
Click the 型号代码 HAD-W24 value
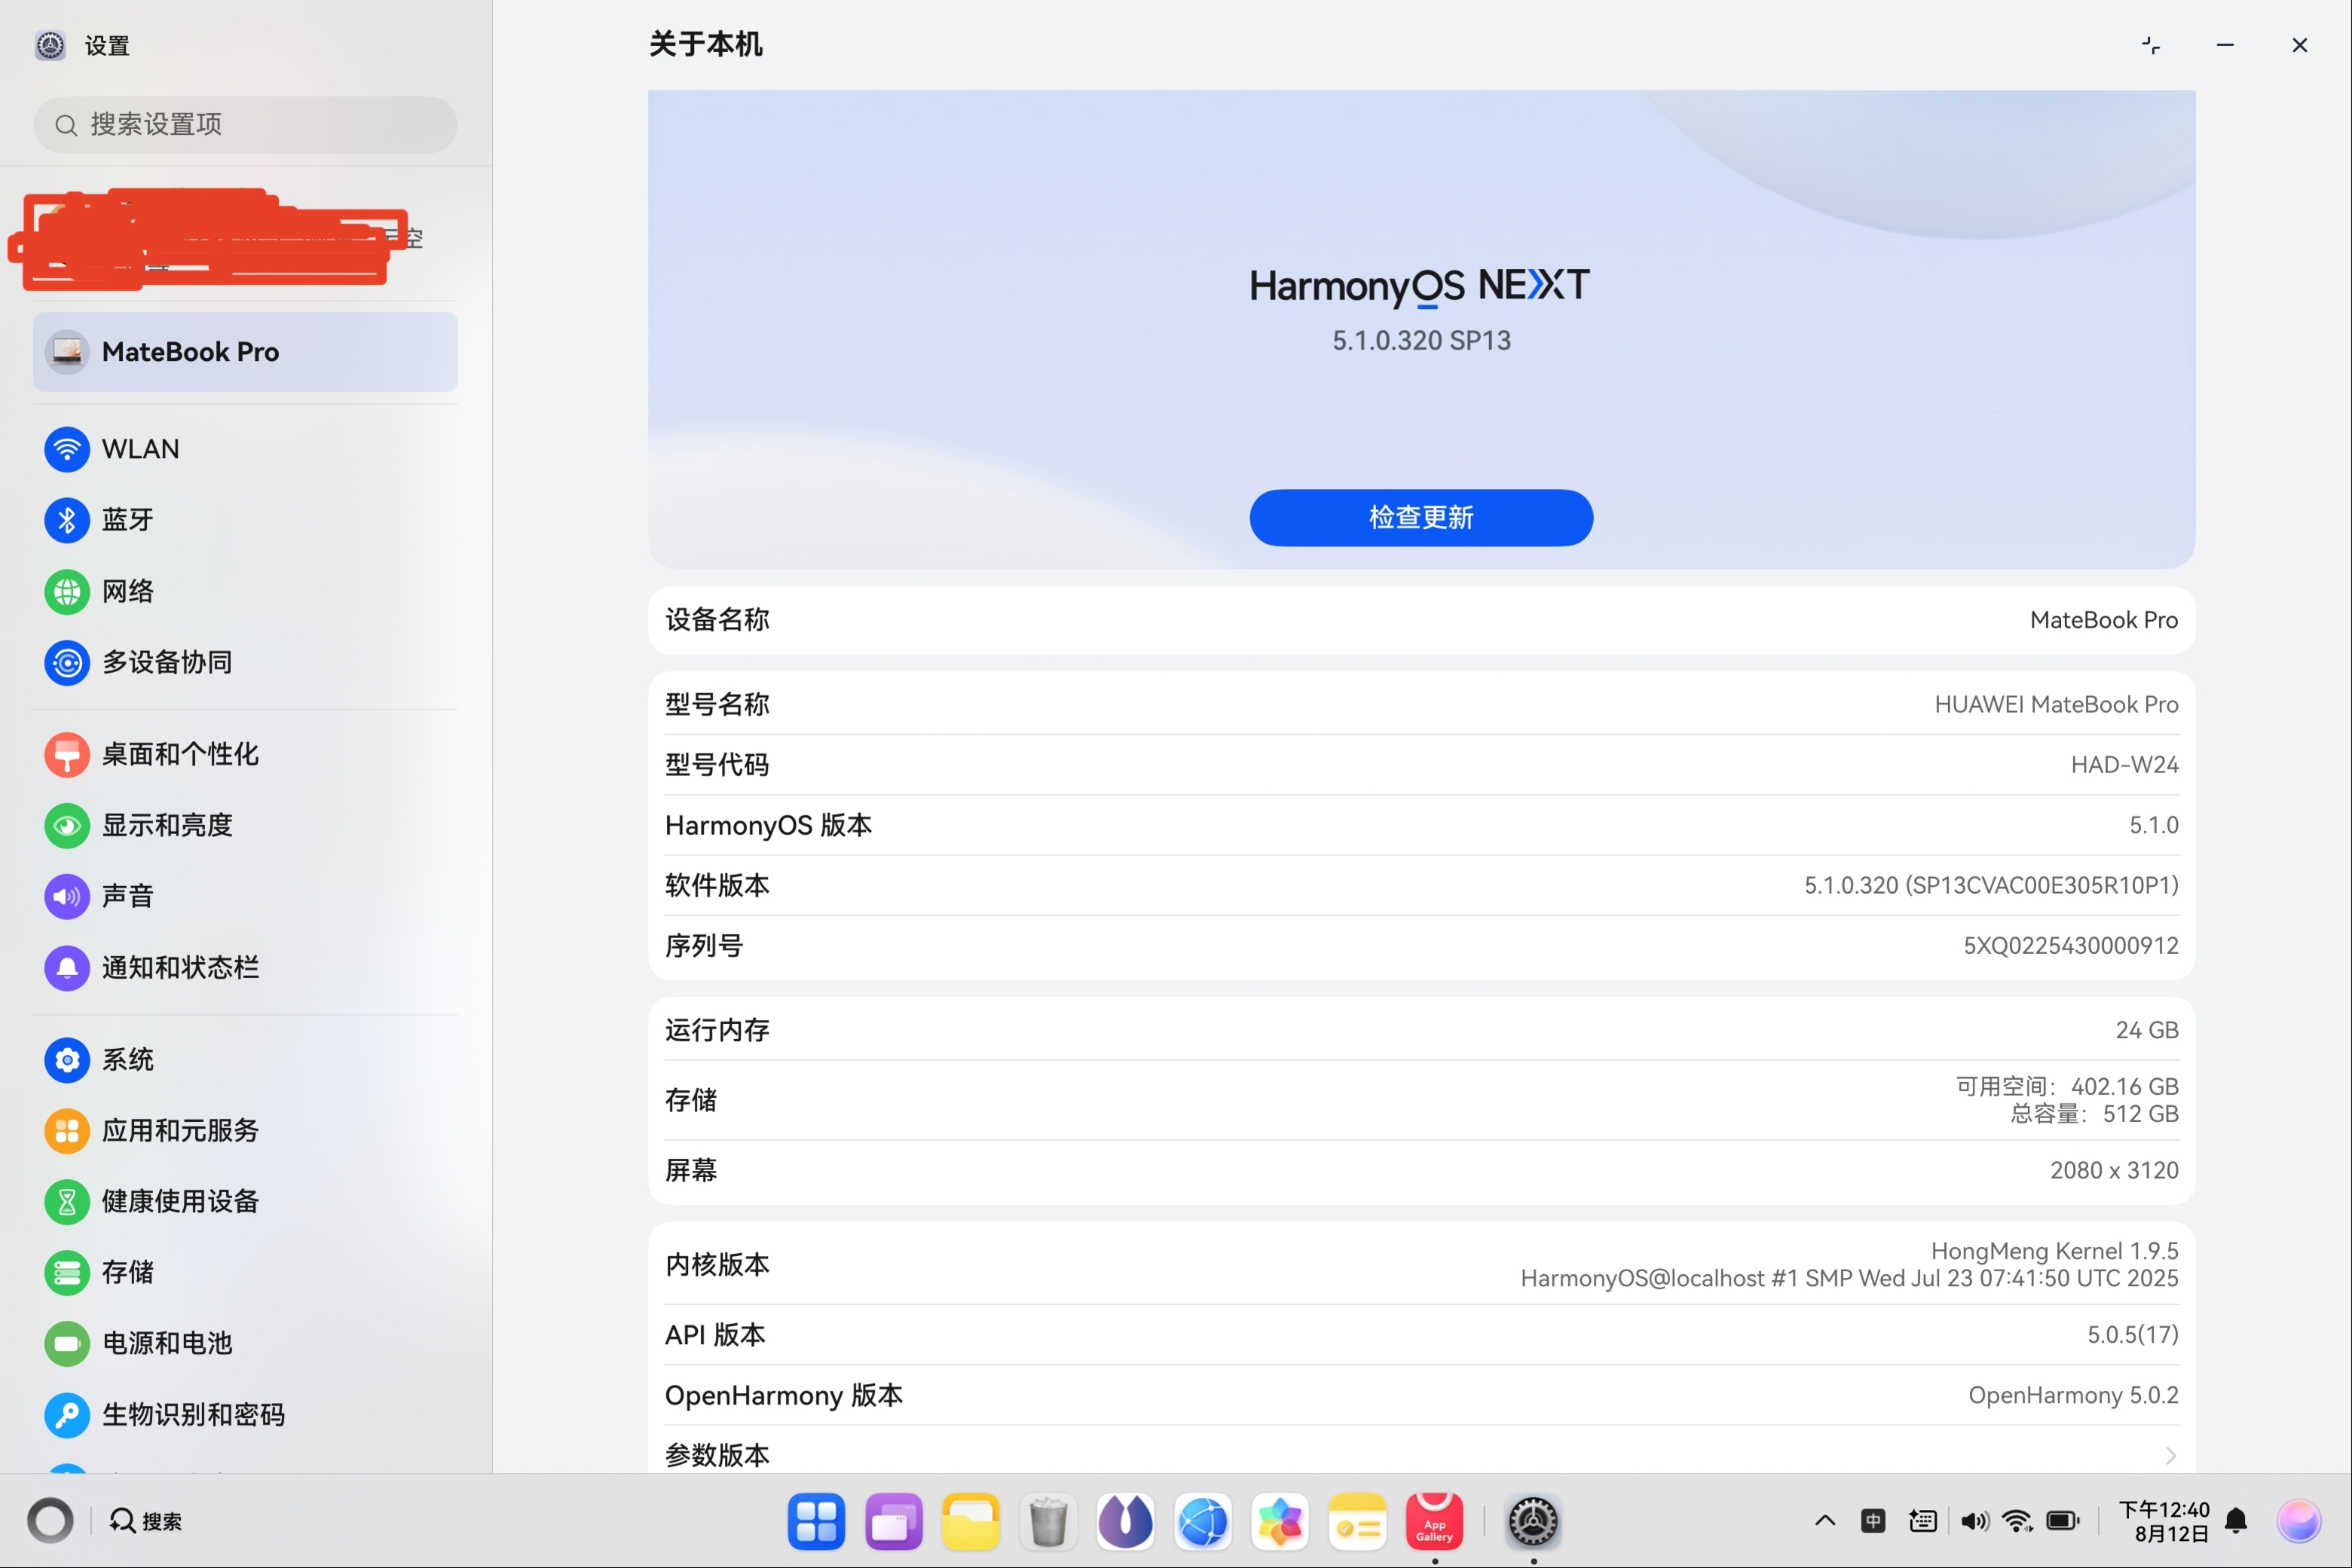pyautogui.click(x=2124, y=765)
